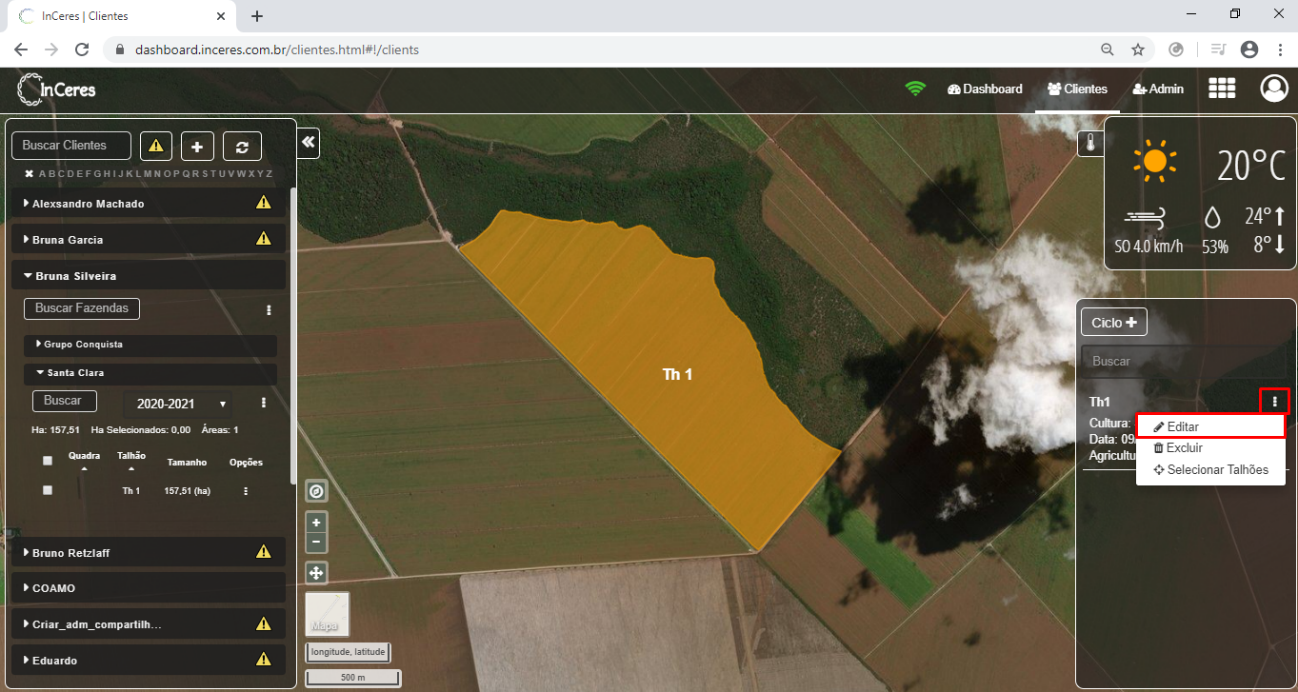The width and height of the screenshot is (1298, 692).
Task: Clear the alphabet filter with the X
Action: (x=29, y=174)
